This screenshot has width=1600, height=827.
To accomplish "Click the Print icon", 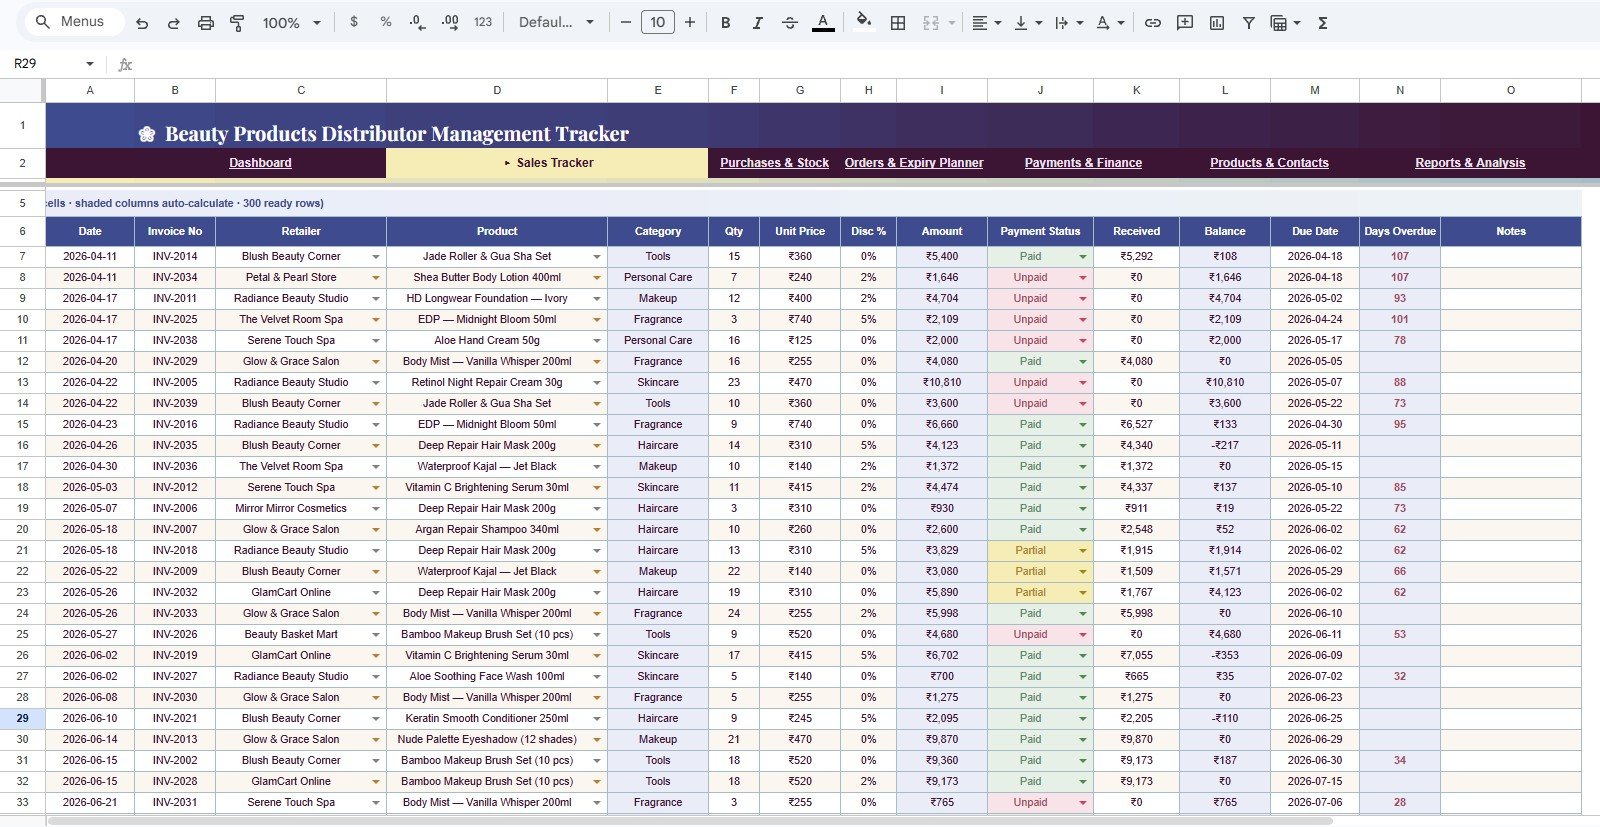I will click(206, 22).
